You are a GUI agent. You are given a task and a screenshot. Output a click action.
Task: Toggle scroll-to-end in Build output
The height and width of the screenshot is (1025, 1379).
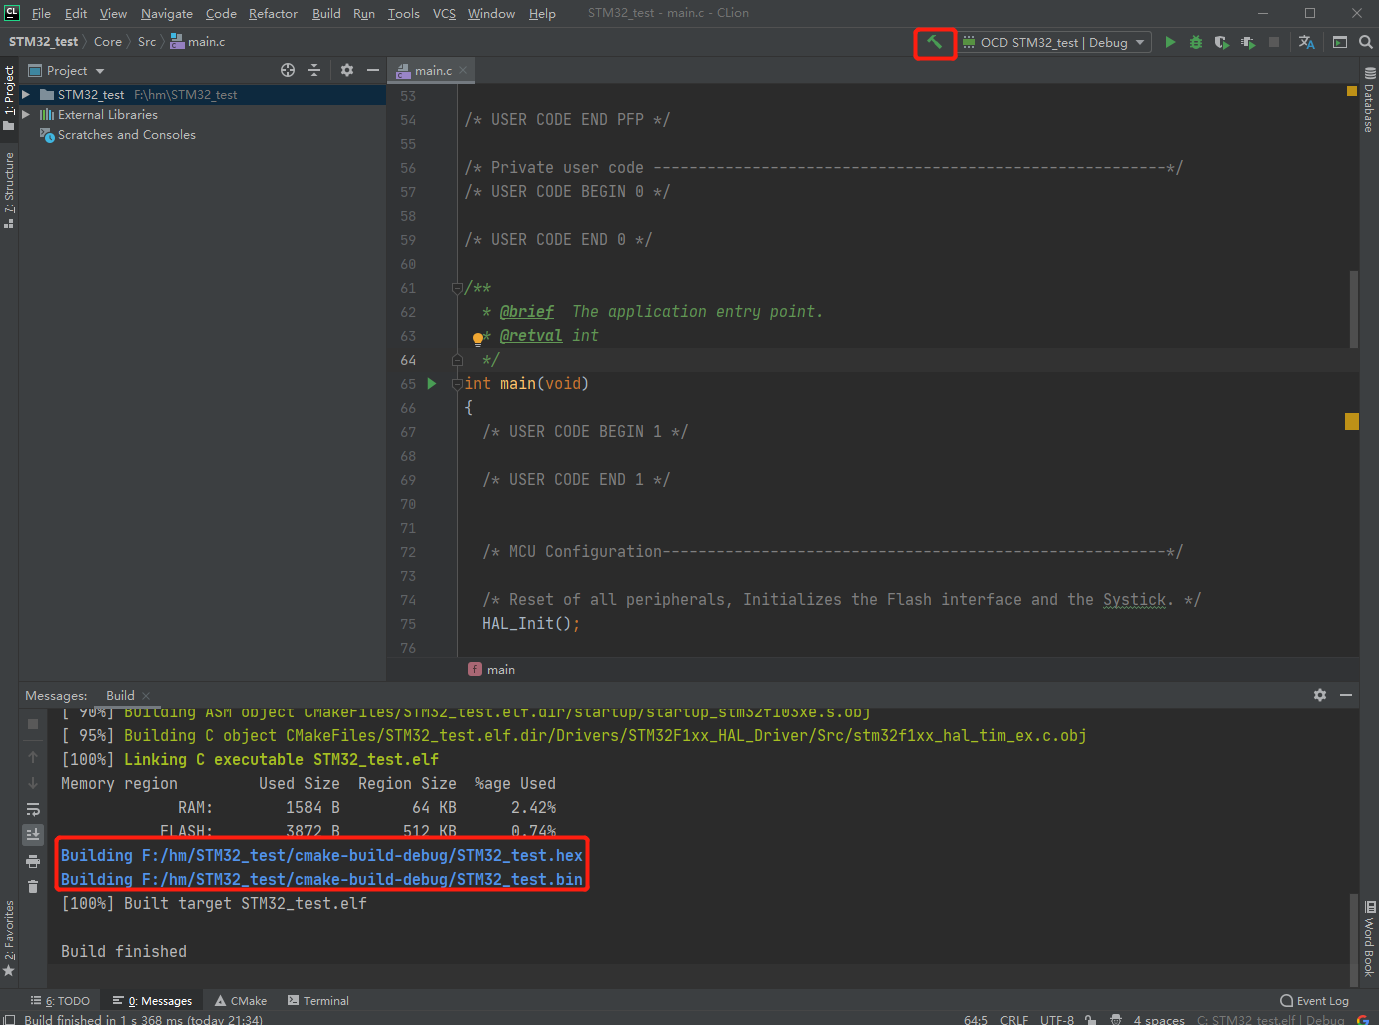(33, 833)
